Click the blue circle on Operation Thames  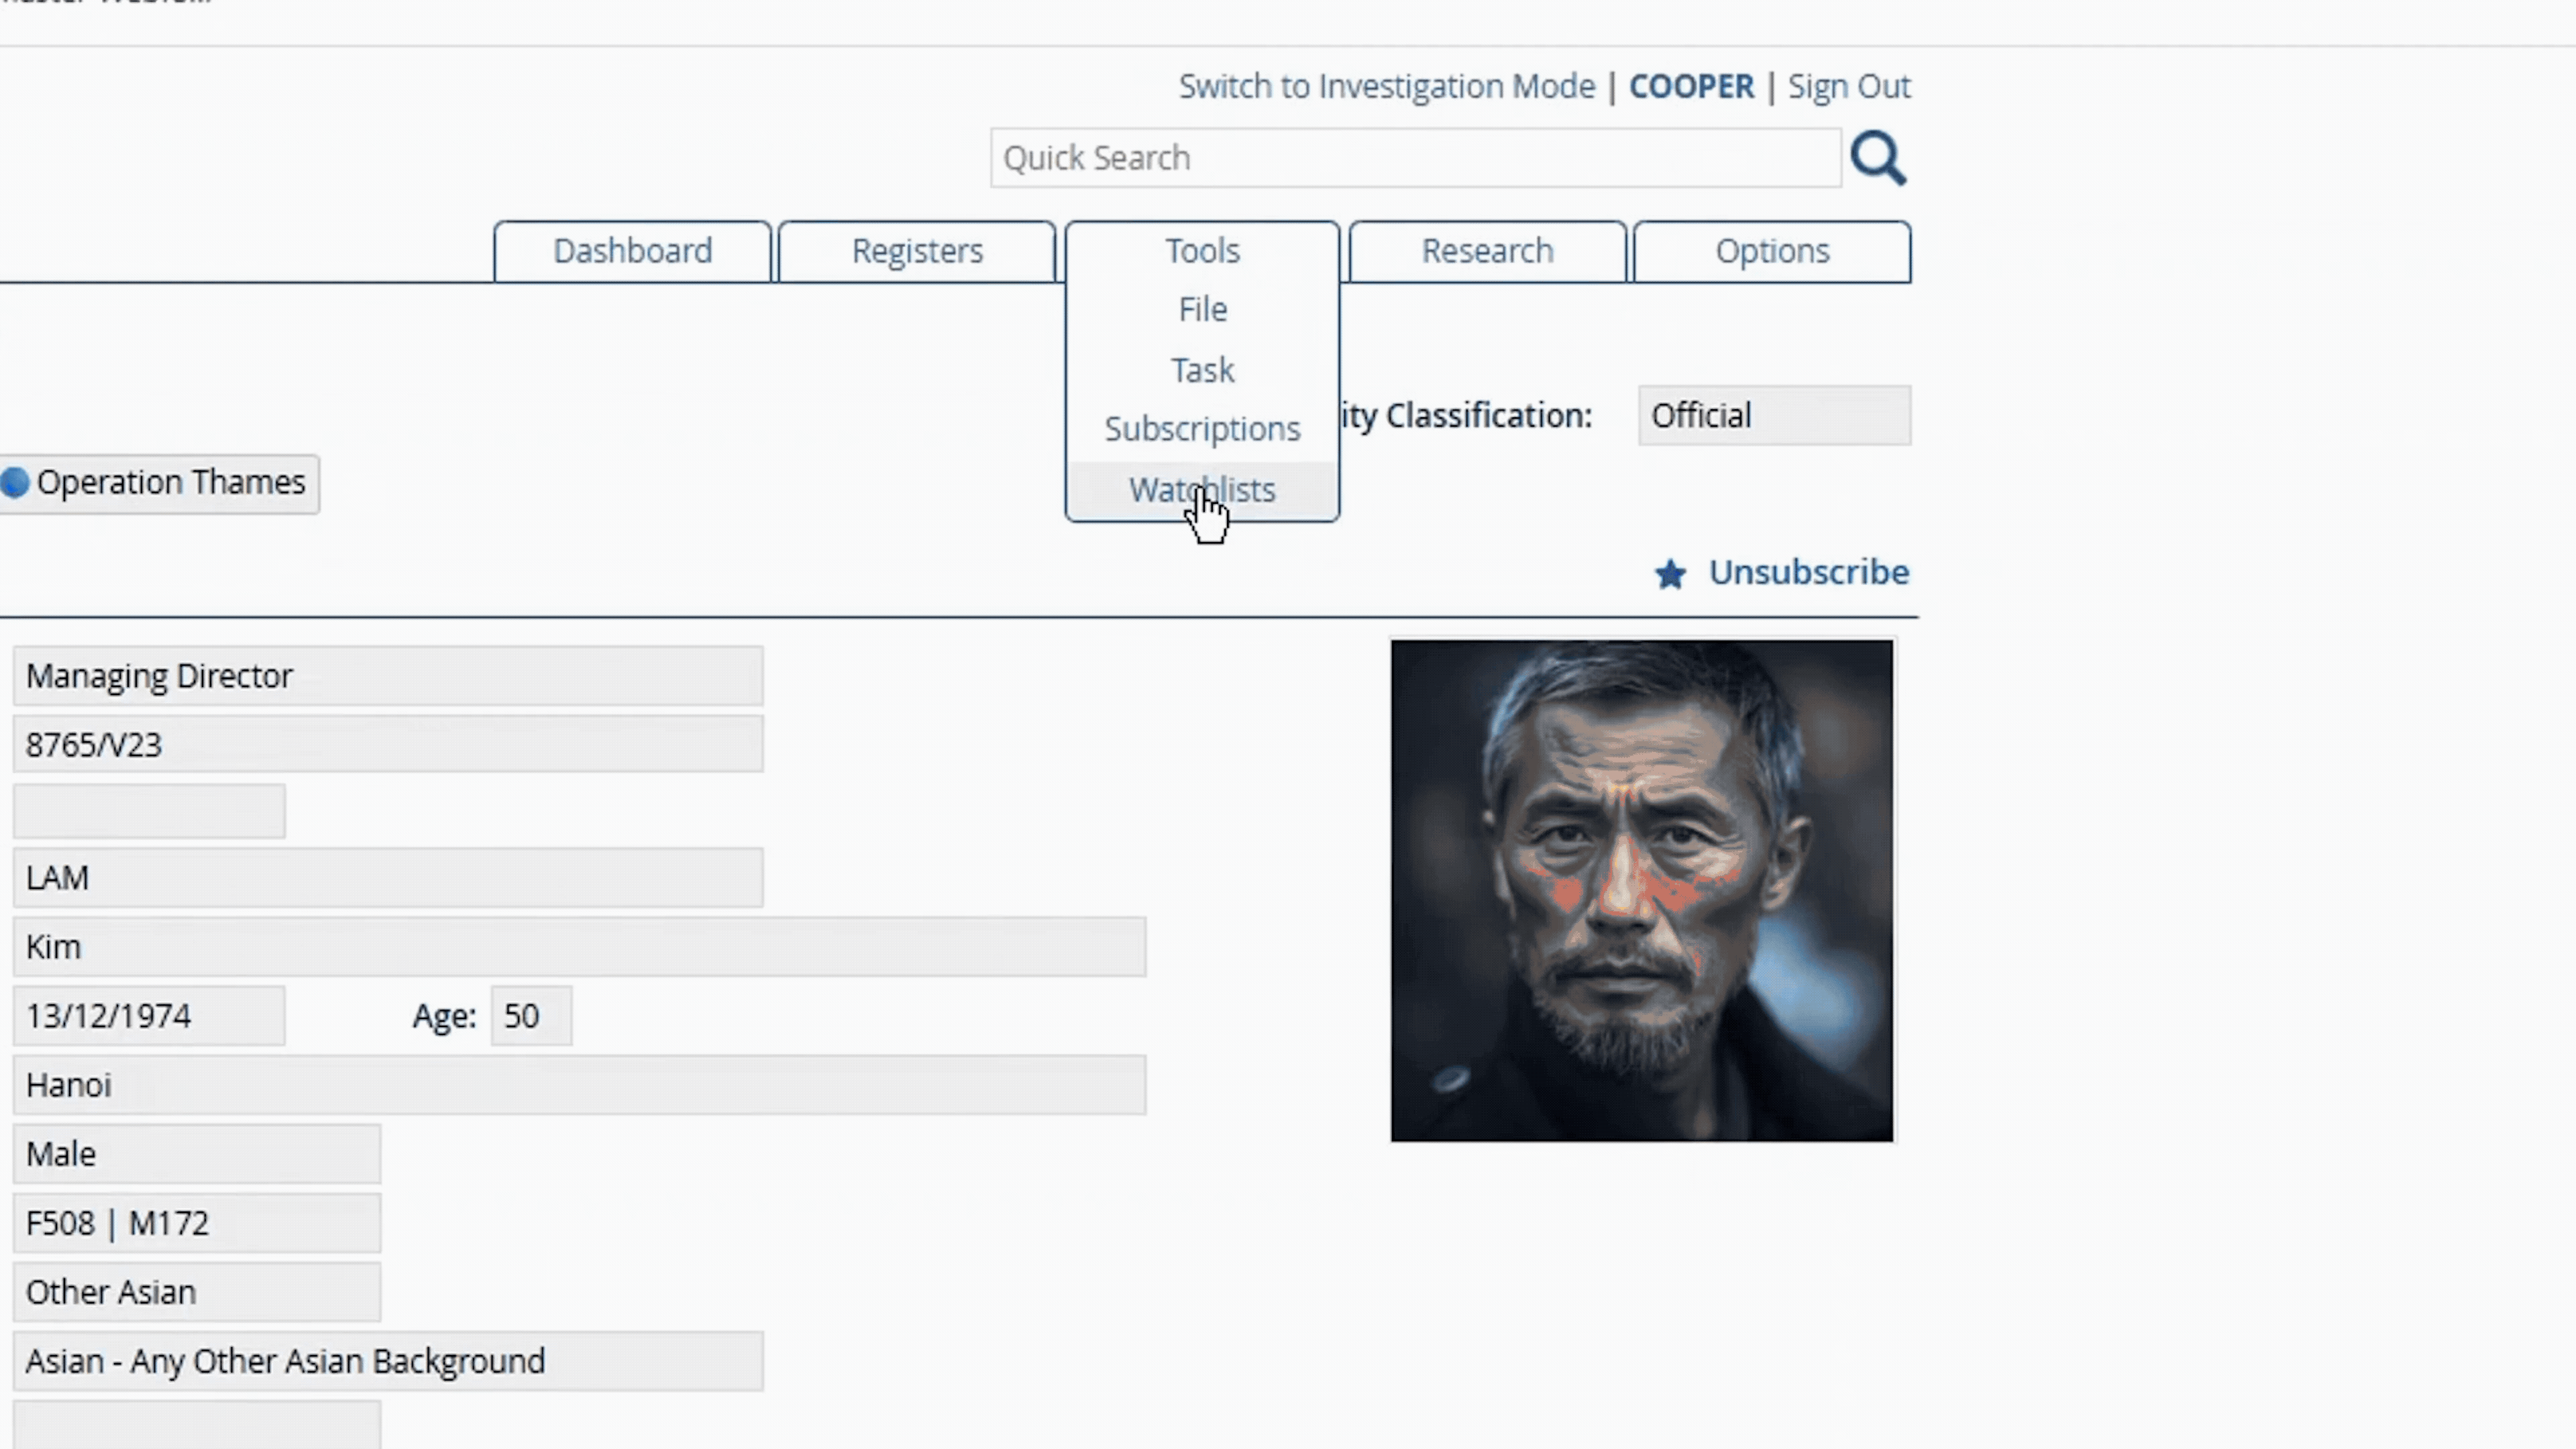click(x=14, y=483)
